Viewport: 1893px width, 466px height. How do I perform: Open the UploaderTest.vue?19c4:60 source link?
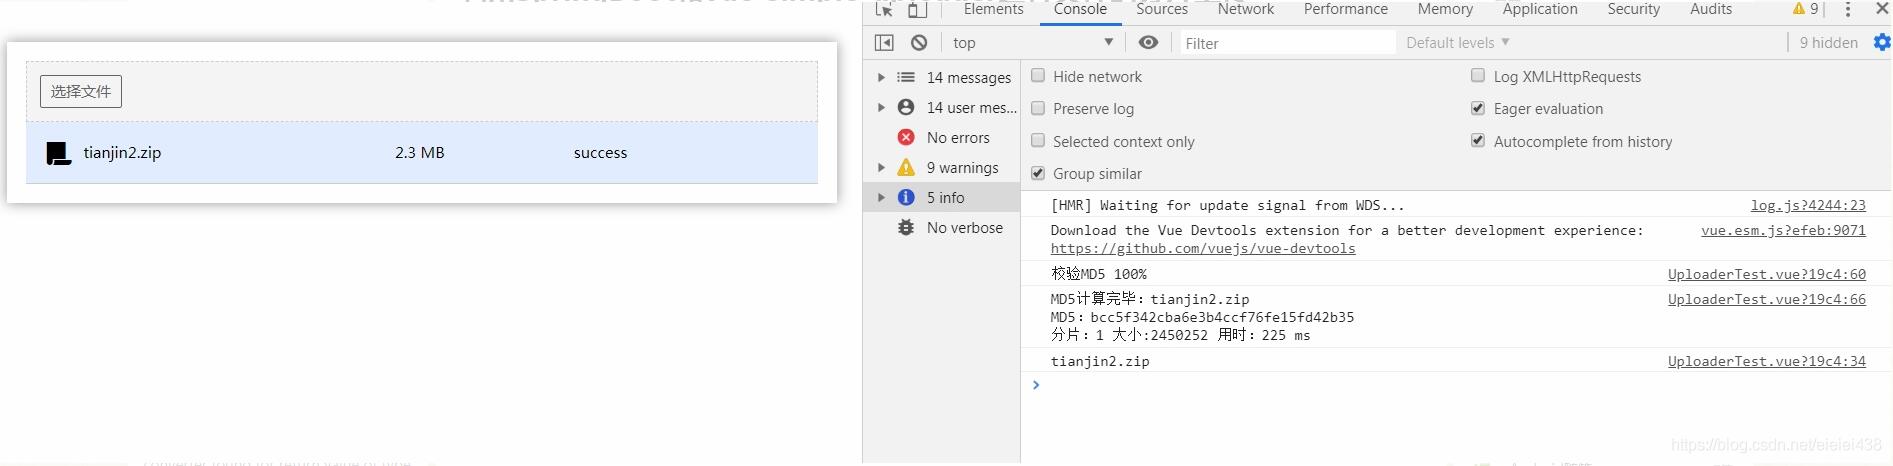pos(1766,274)
